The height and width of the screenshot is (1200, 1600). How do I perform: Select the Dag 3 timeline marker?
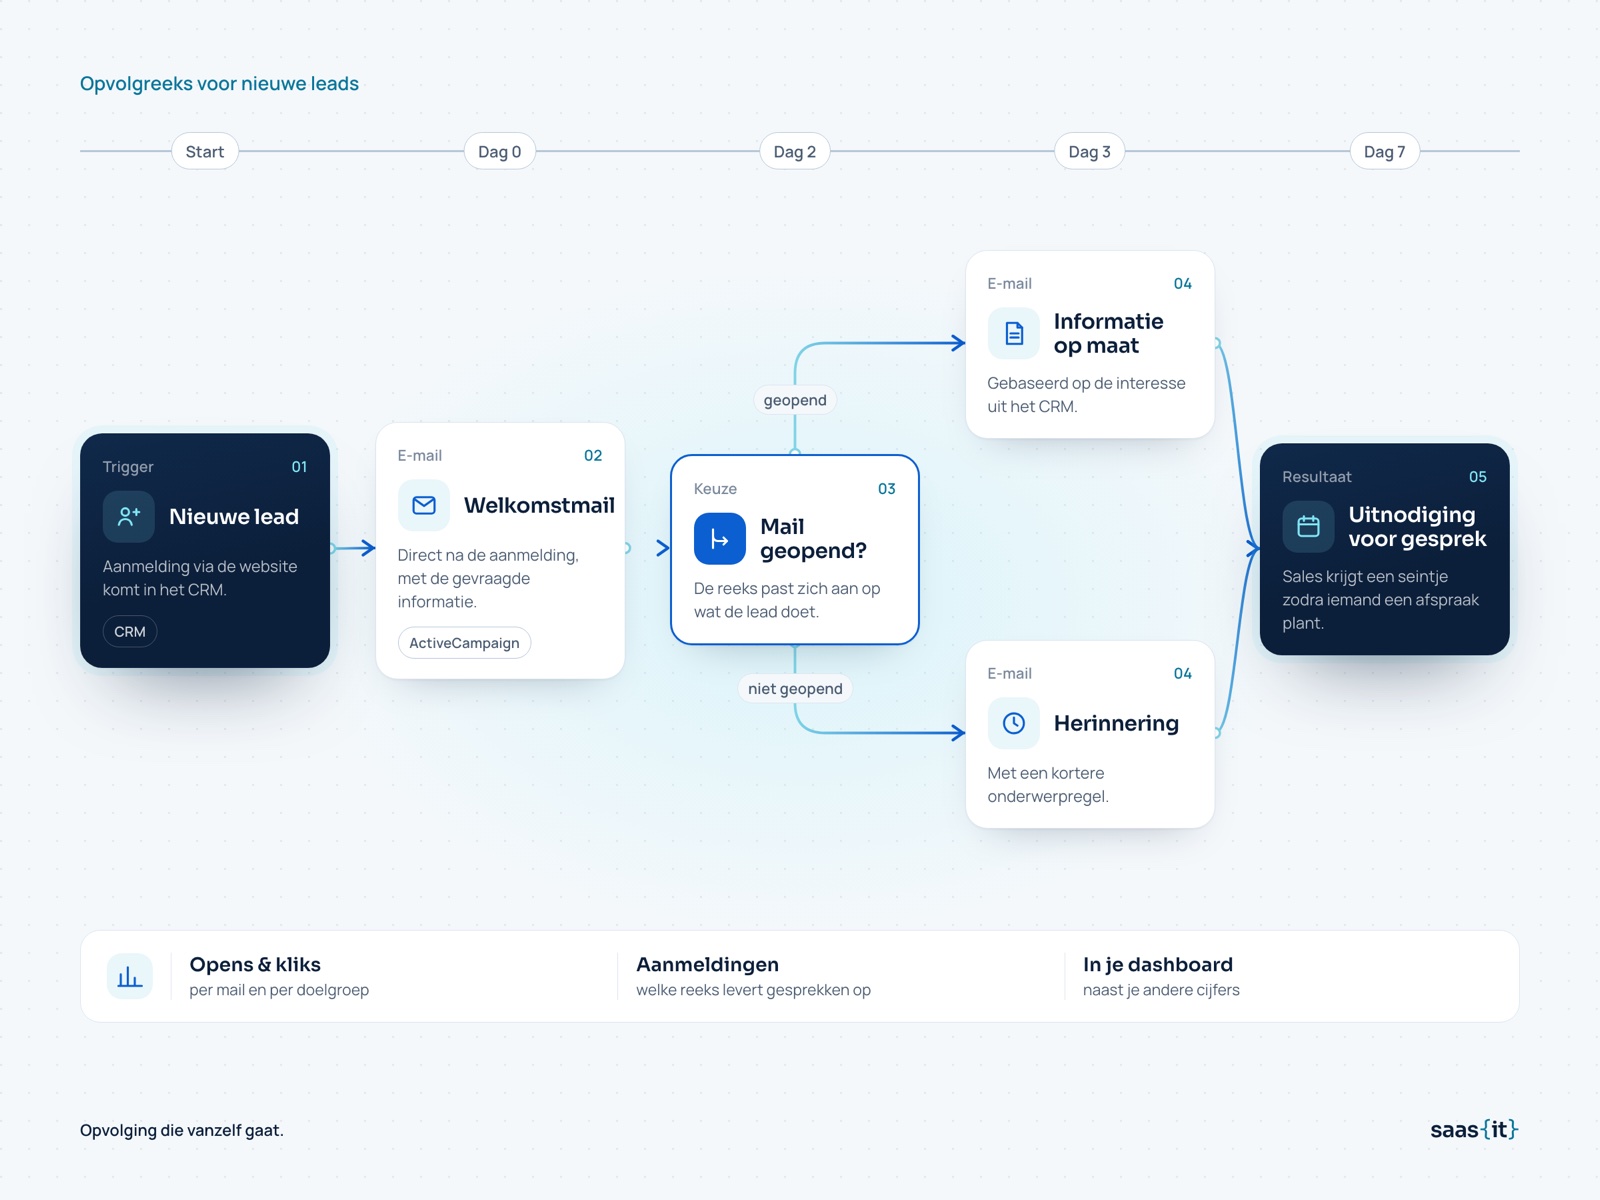coord(1089,151)
